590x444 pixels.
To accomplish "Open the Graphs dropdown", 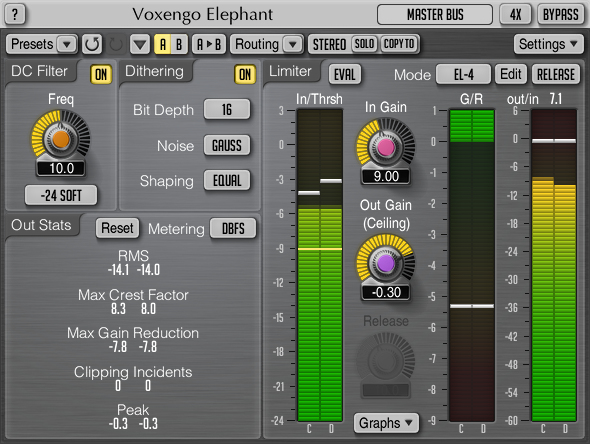I will (386, 423).
